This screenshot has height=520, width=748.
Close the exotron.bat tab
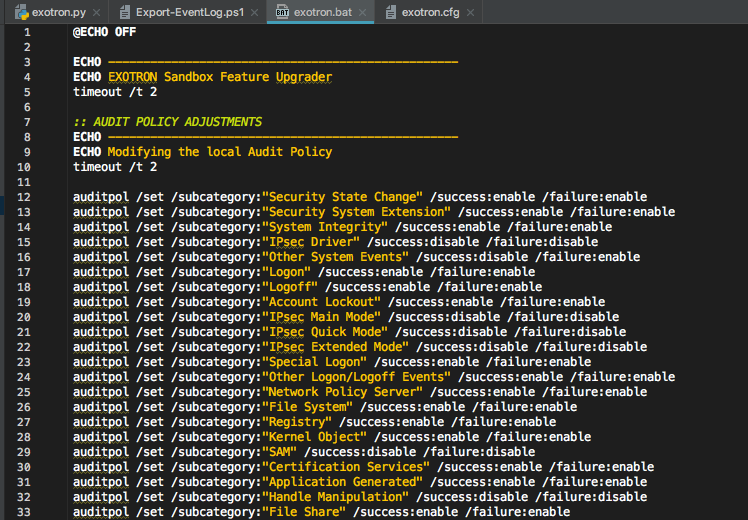click(363, 12)
